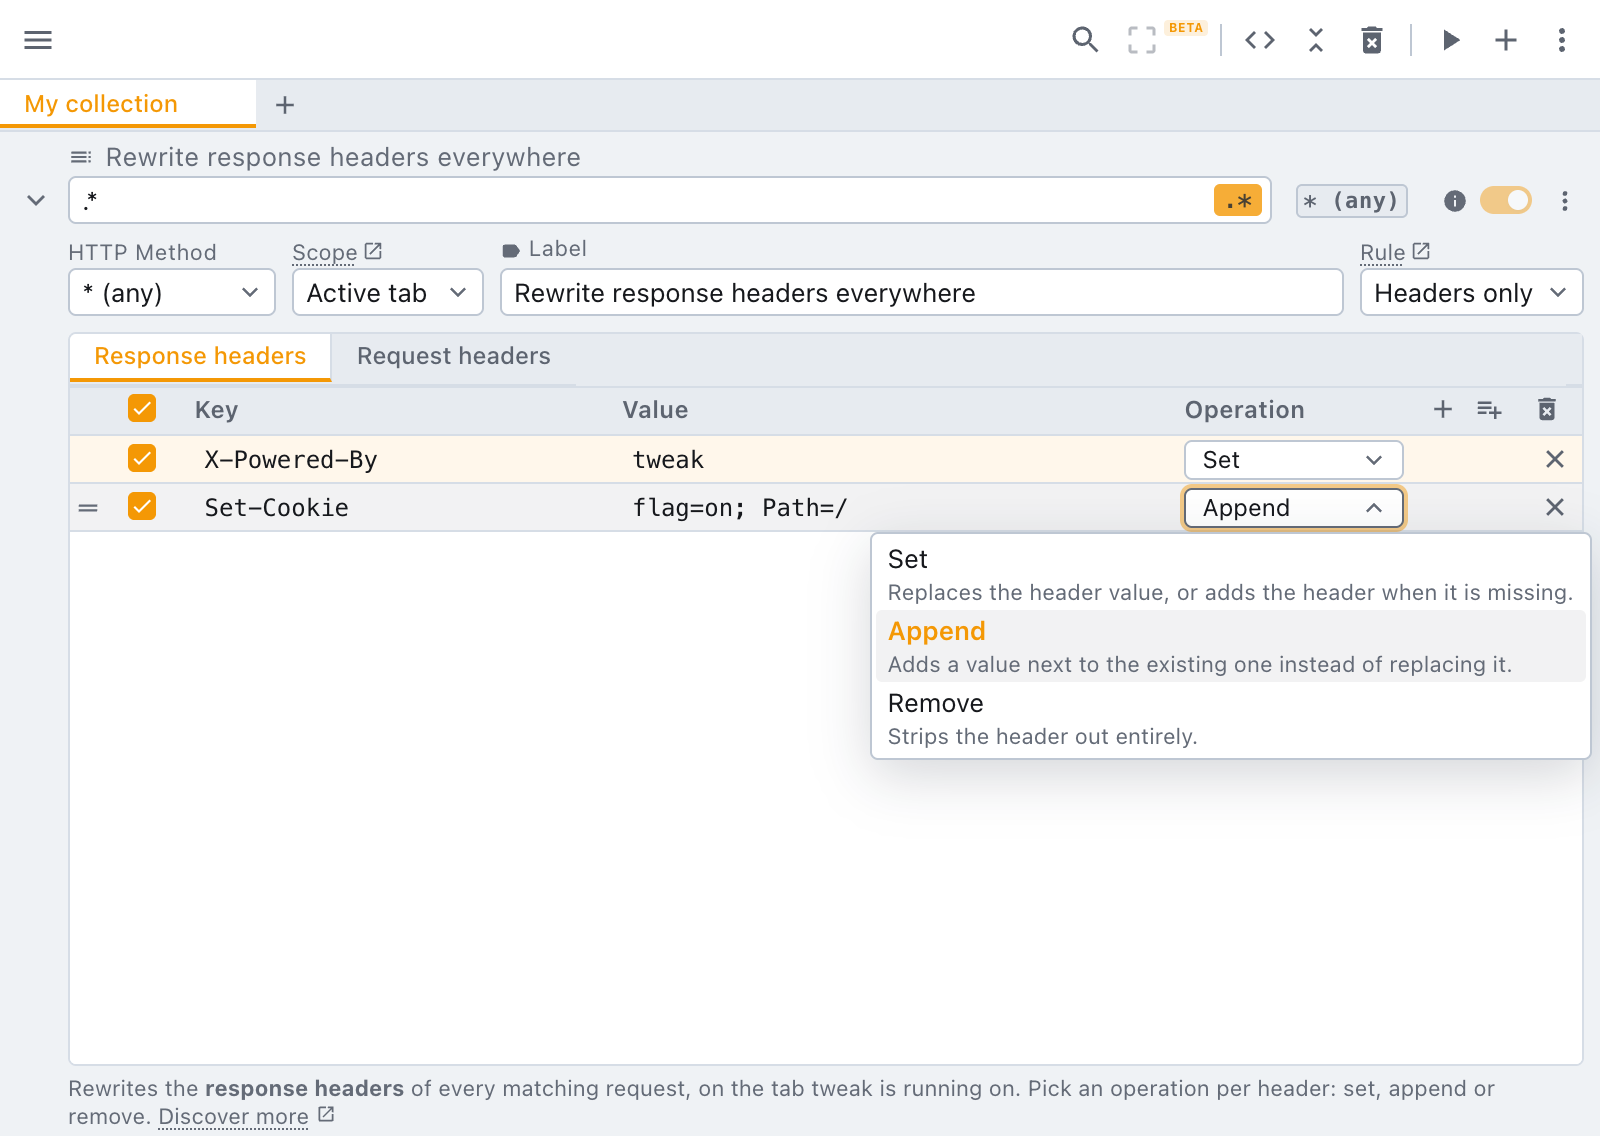This screenshot has width=1600, height=1136.
Task: Open the hamburger main menu
Action: (x=38, y=40)
